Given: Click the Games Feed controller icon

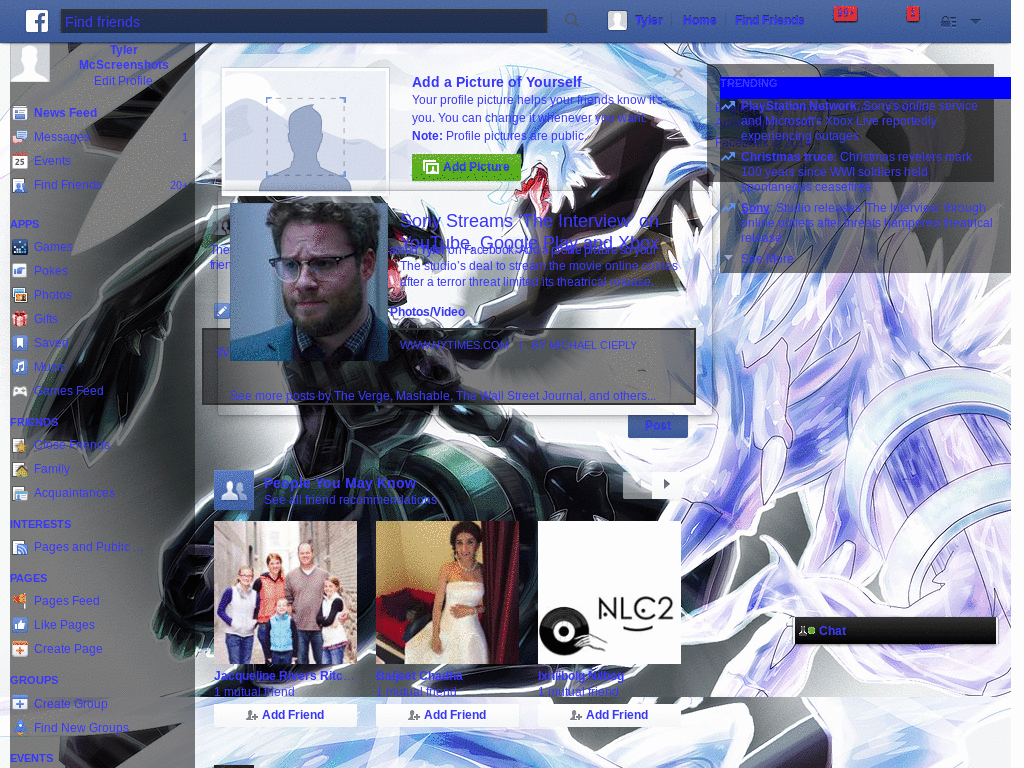Looking at the screenshot, I should click(x=20, y=391).
